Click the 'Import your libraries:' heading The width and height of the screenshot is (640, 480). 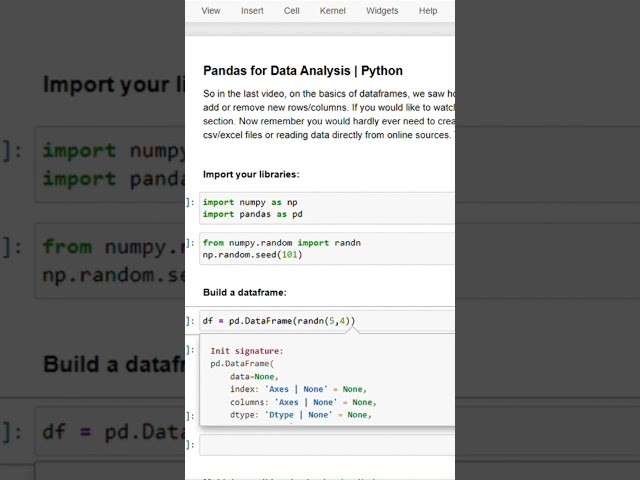[251, 174]
